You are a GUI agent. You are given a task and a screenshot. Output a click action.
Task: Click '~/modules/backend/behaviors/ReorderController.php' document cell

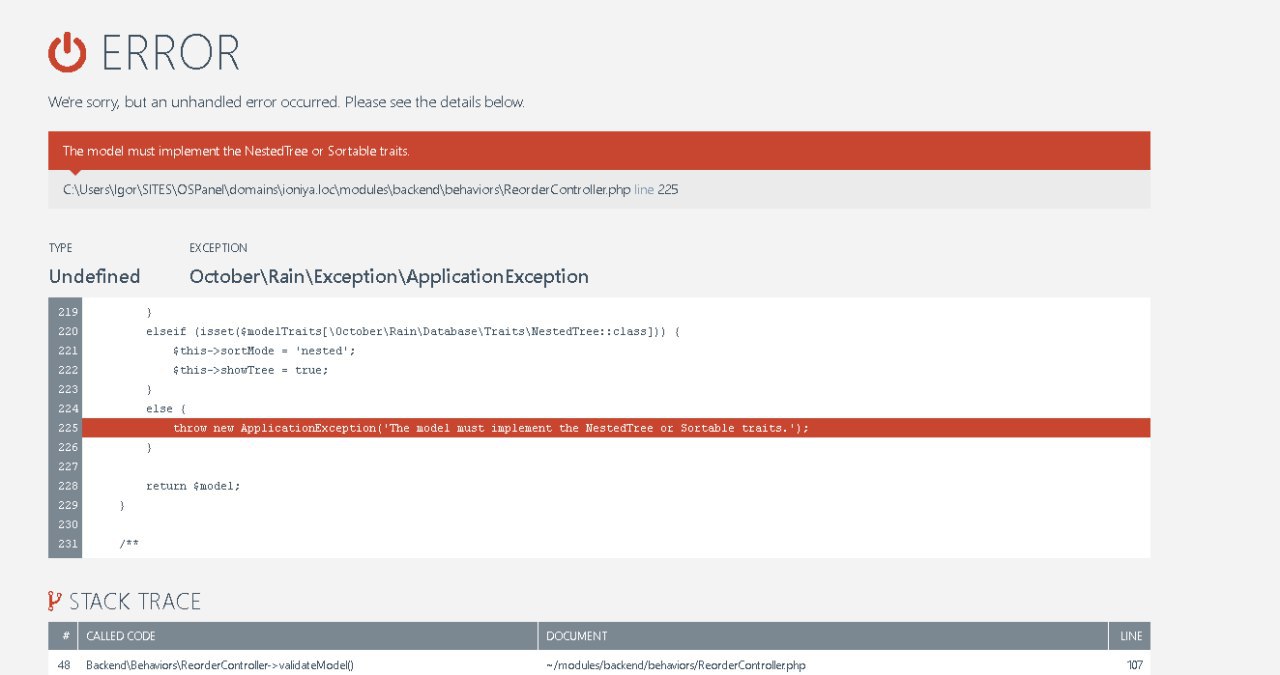point(675,665)
